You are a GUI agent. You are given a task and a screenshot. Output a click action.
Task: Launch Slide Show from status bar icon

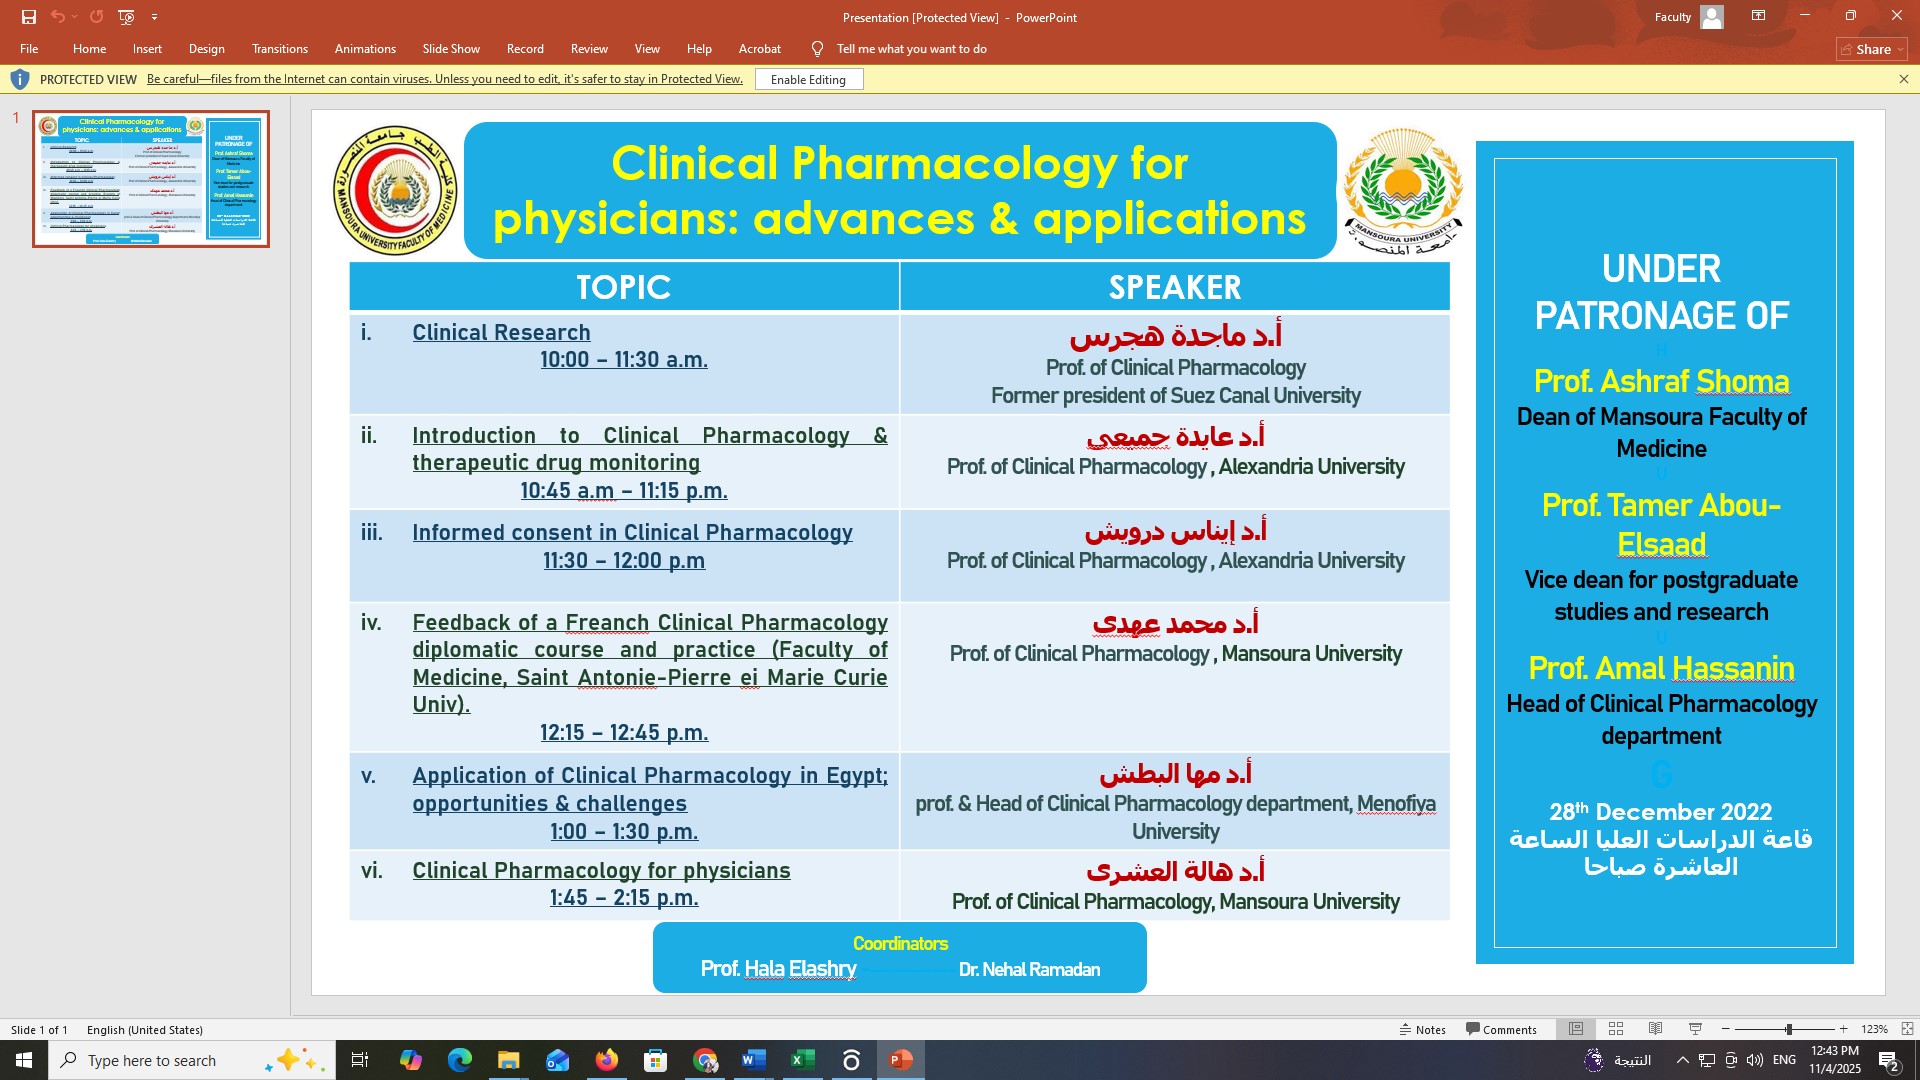(1695, 1029)
